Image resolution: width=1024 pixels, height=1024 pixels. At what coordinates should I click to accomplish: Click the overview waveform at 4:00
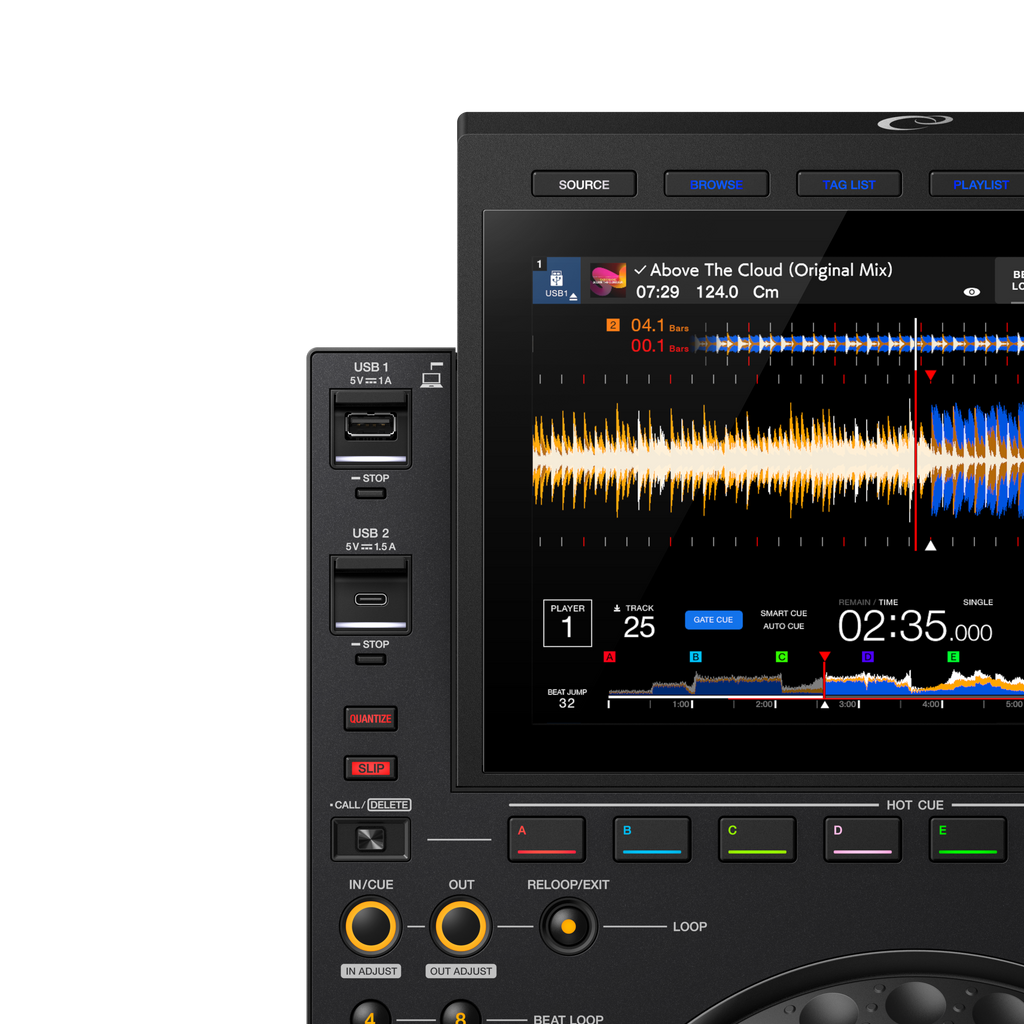click(942, 686)
